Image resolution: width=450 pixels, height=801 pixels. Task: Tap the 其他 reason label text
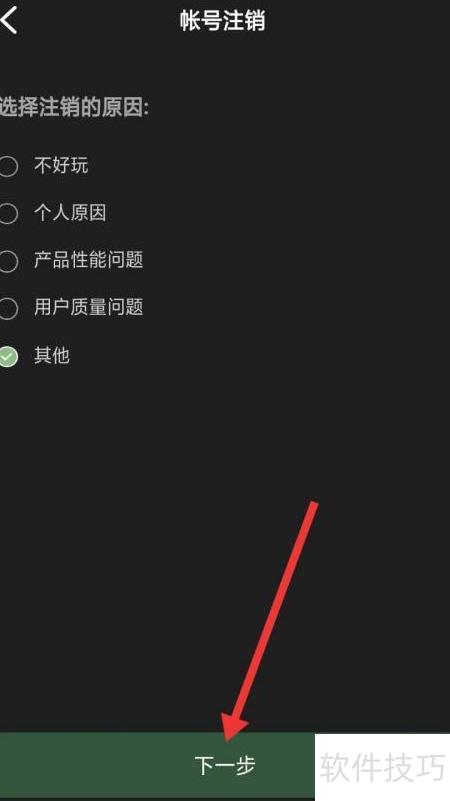pyautogui.click(x=52, y=356)
